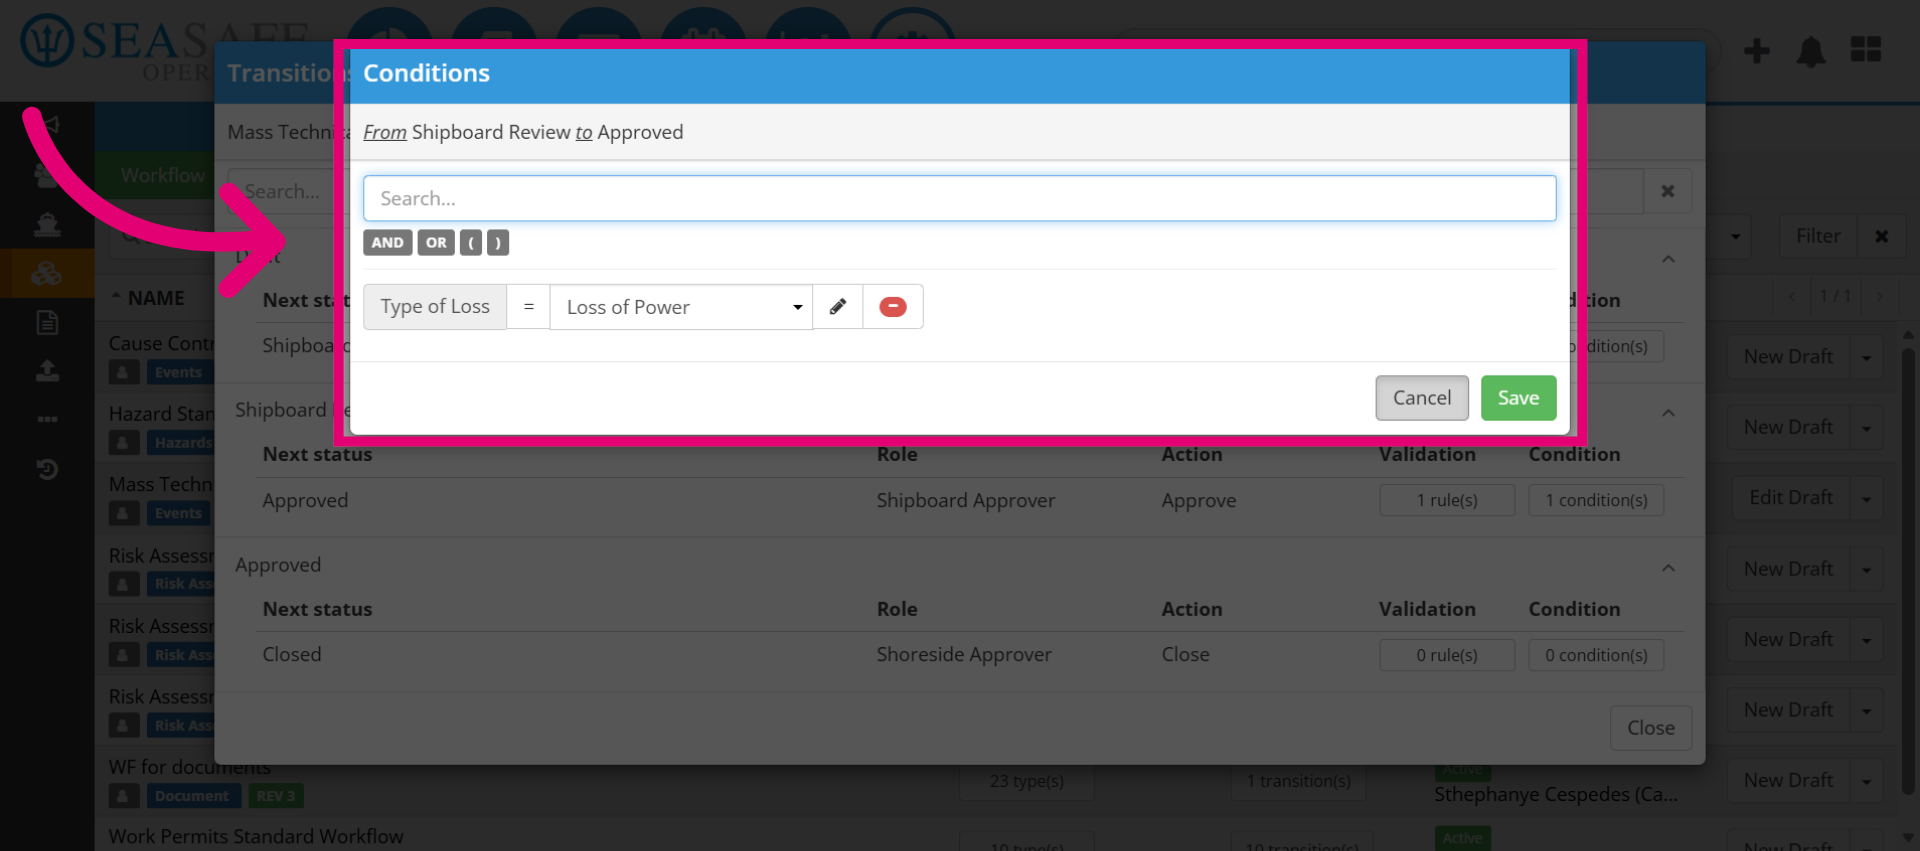
Task: Click New Draft for WF for documents
Action: coord(1788,780)
